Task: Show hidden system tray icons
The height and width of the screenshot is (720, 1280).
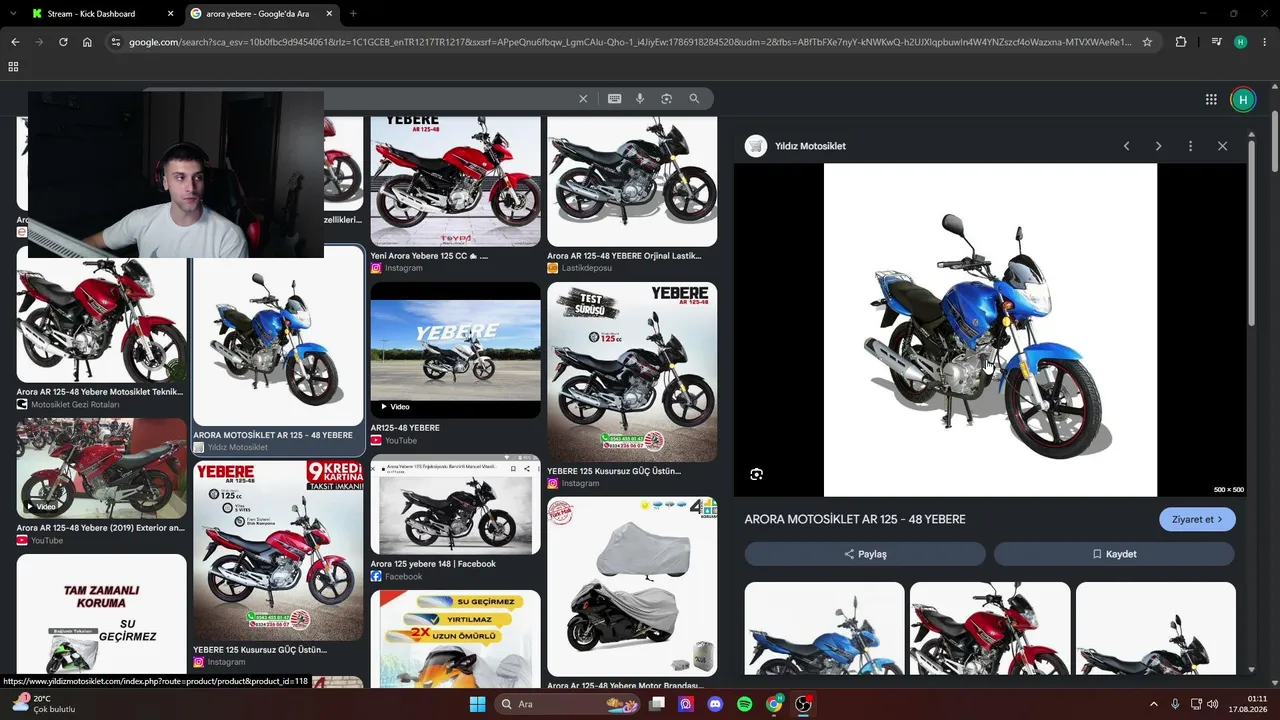Action: pos(1153,704)
